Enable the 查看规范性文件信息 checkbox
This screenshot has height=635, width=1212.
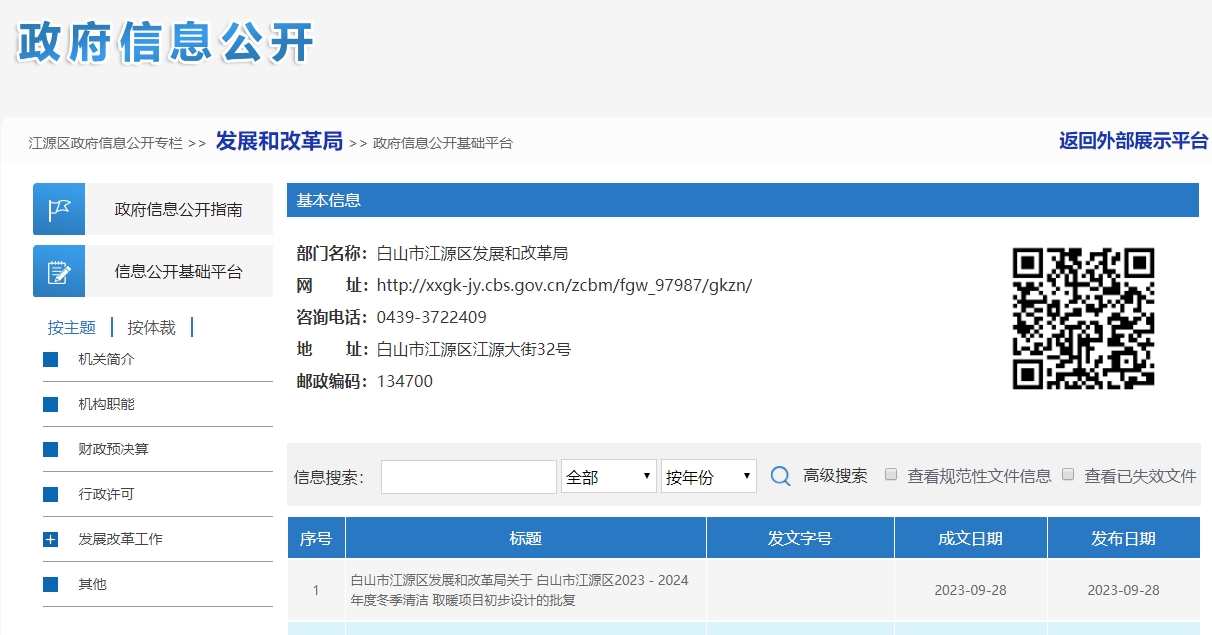tap(892, 475)
